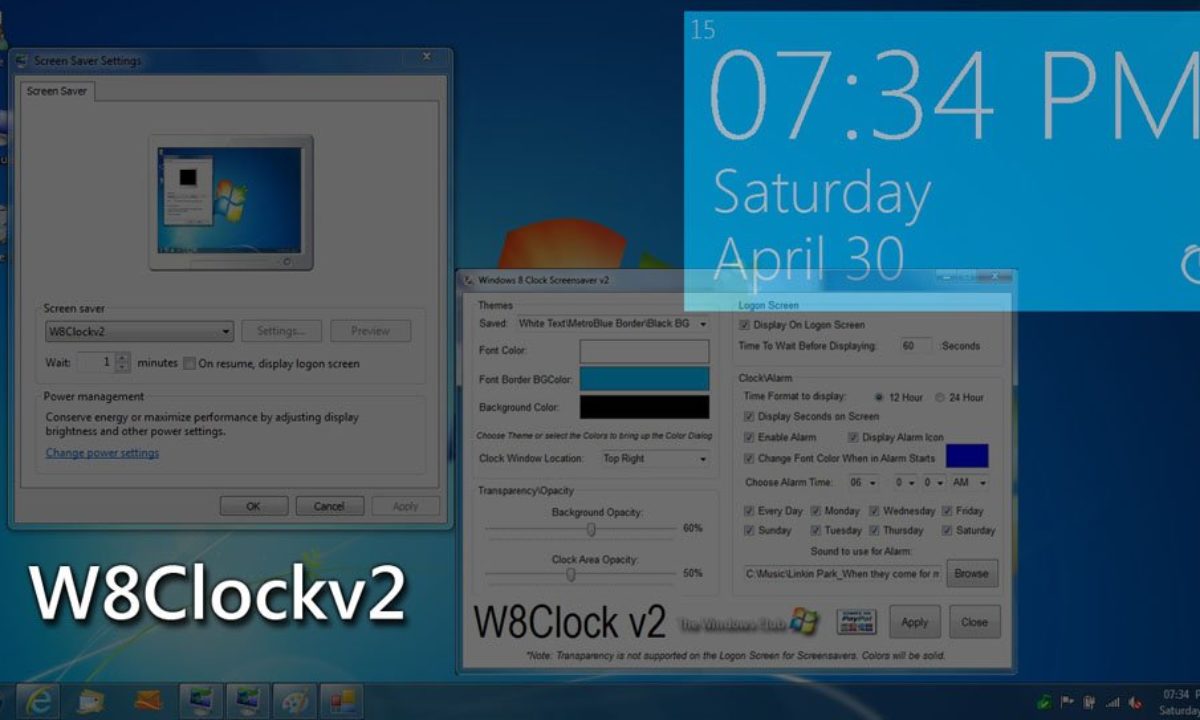Image resolution: width=1200 pixels, height=720 pixels.
Task: Click Close in the W8Clock window
Action: coord(974,622)
